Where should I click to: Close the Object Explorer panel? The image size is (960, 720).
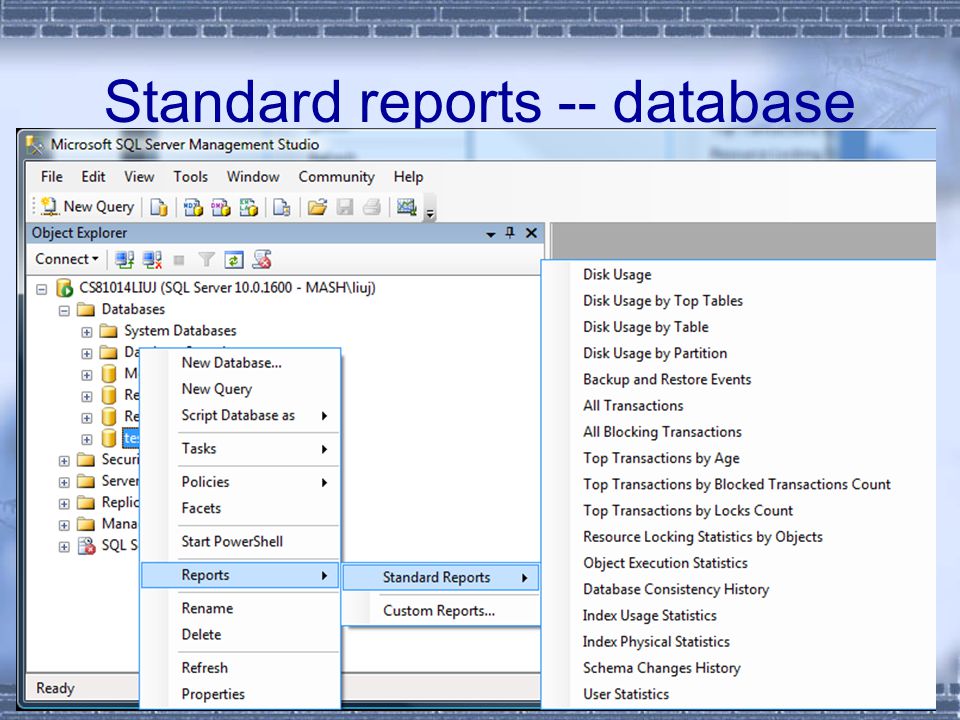[531, 233]
